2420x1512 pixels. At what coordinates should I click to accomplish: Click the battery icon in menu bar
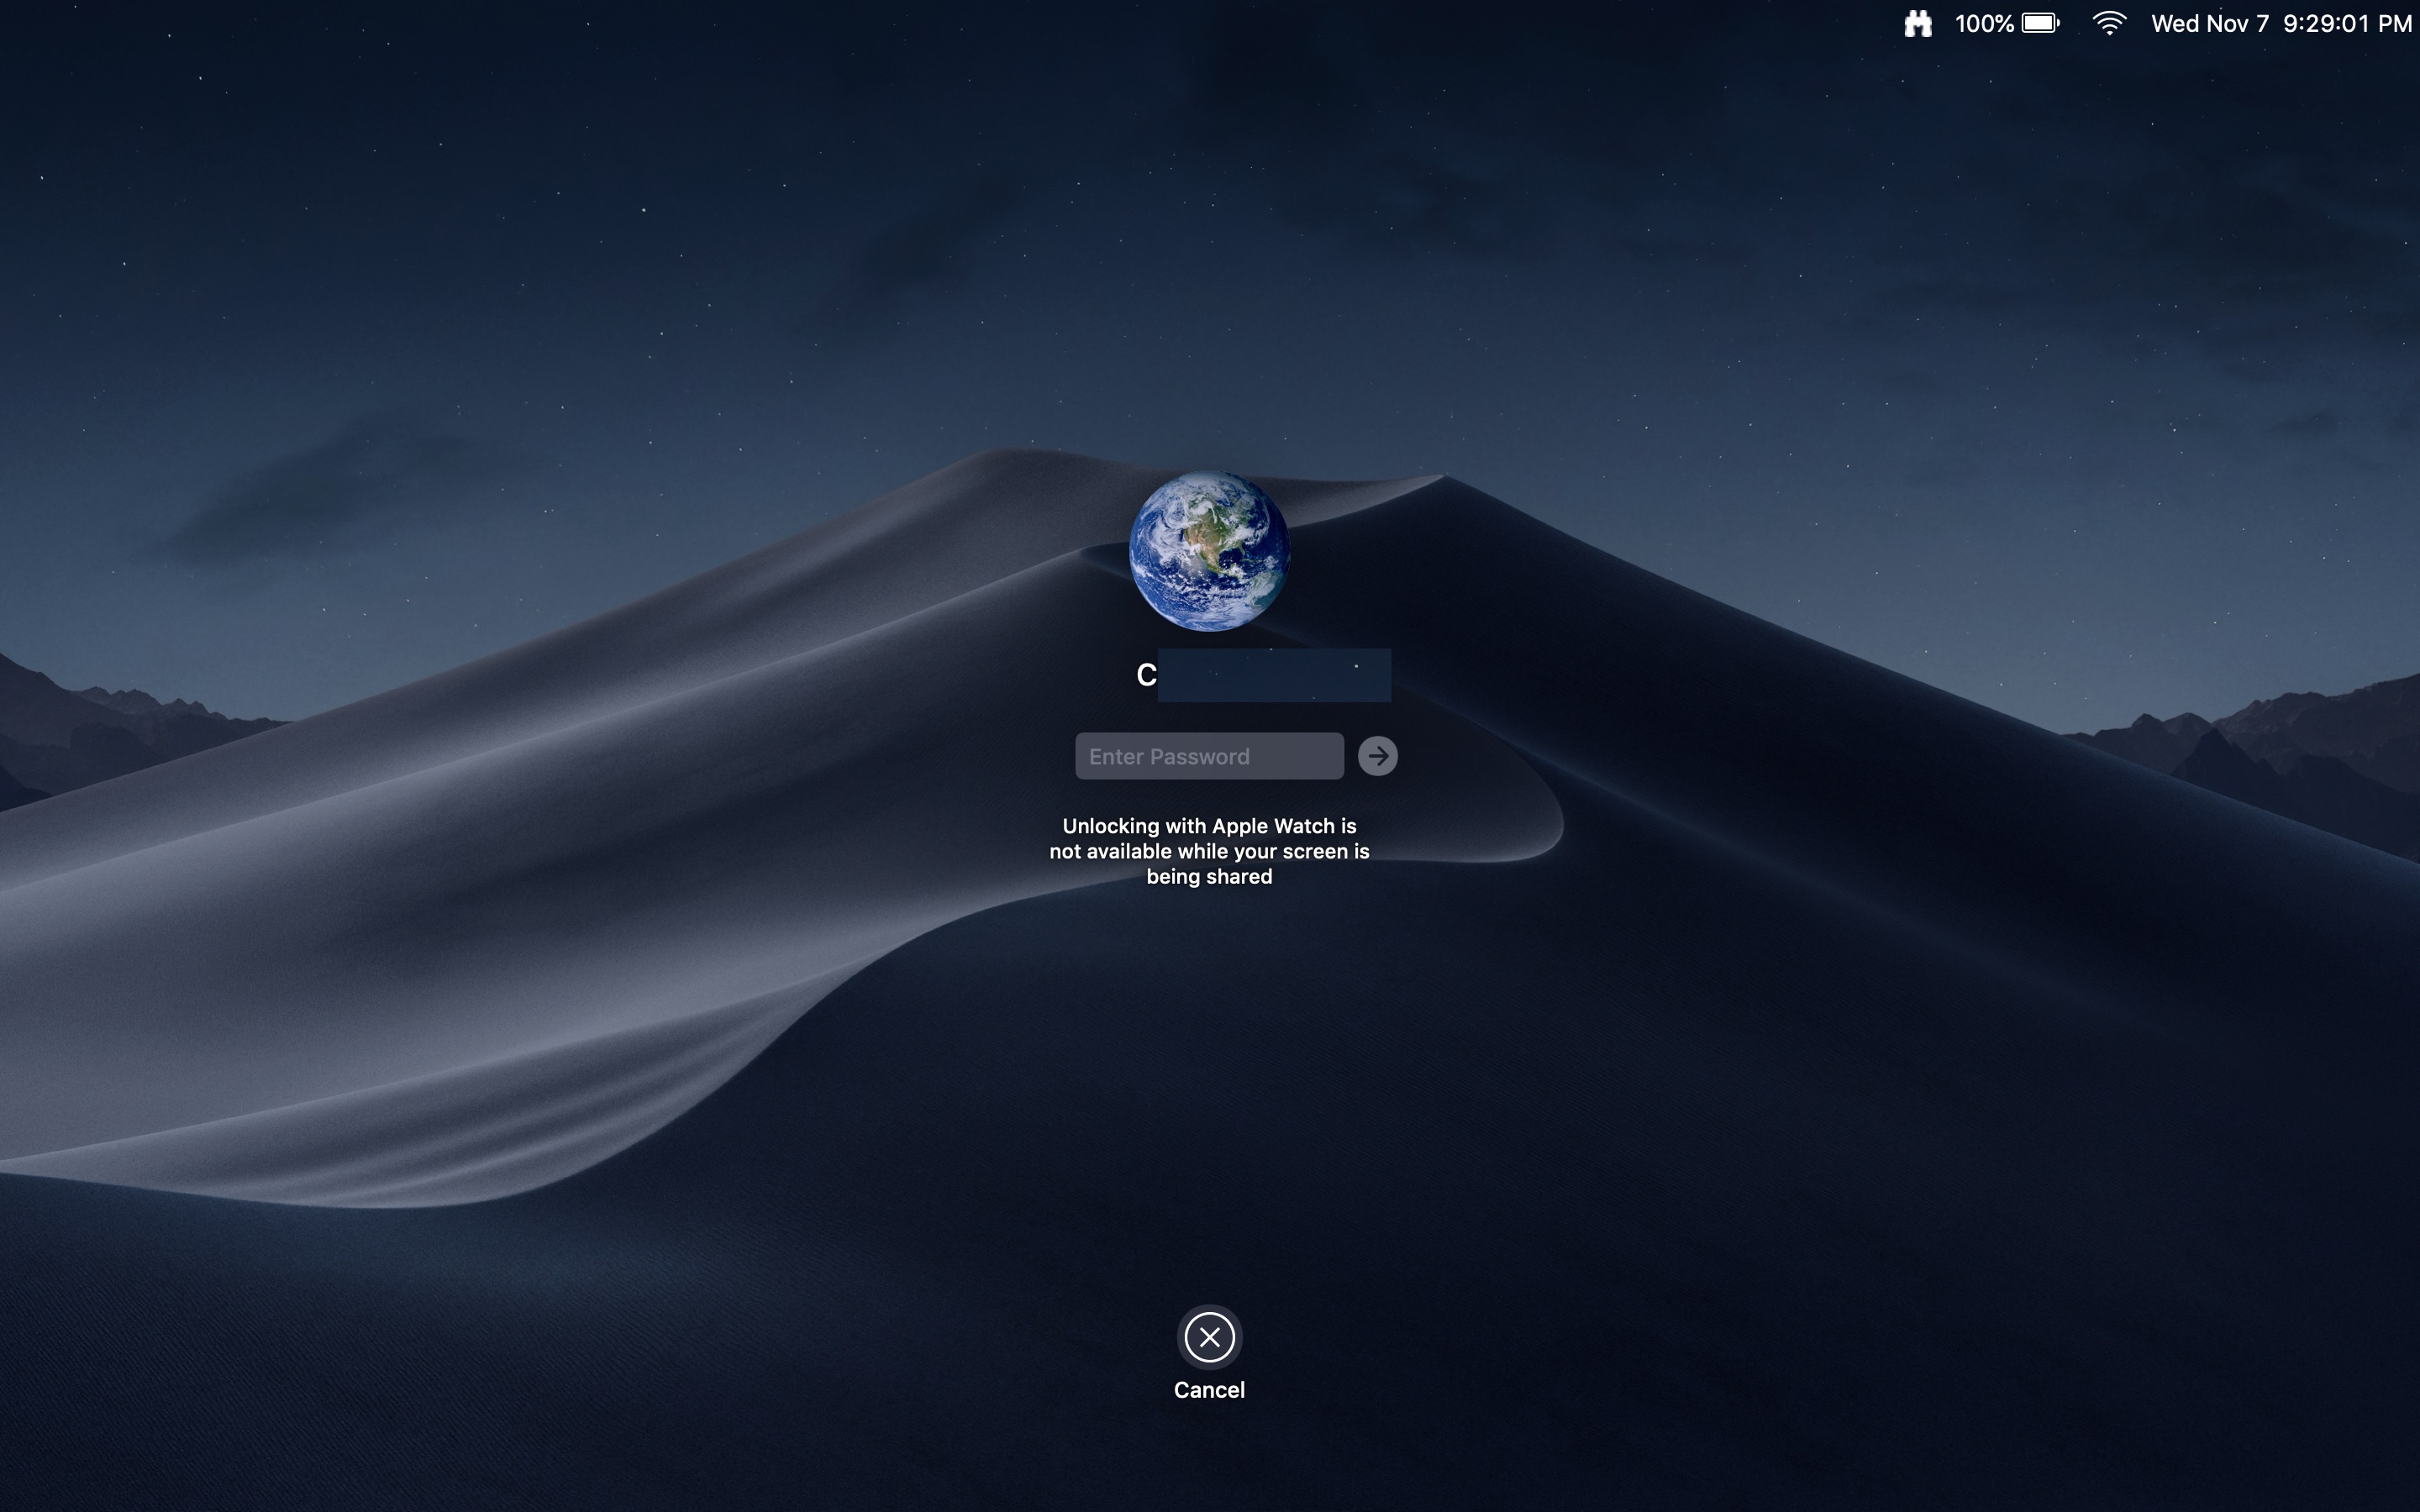coord(2040,23)
